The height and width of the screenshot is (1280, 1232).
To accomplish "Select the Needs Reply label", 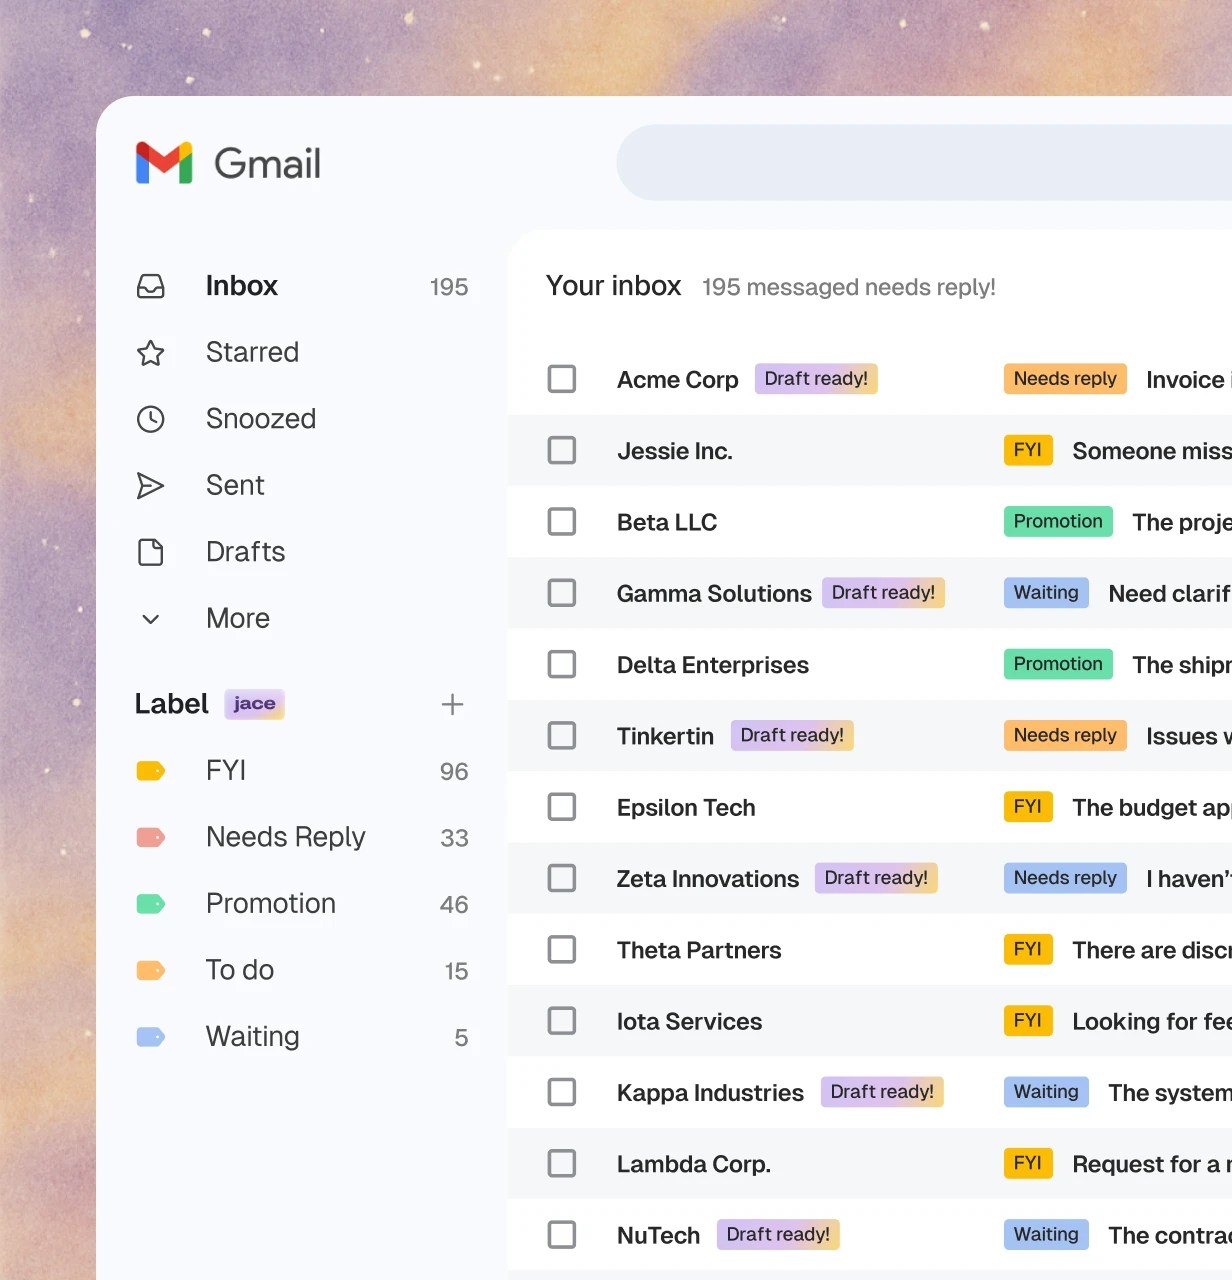I will [285, 837].
